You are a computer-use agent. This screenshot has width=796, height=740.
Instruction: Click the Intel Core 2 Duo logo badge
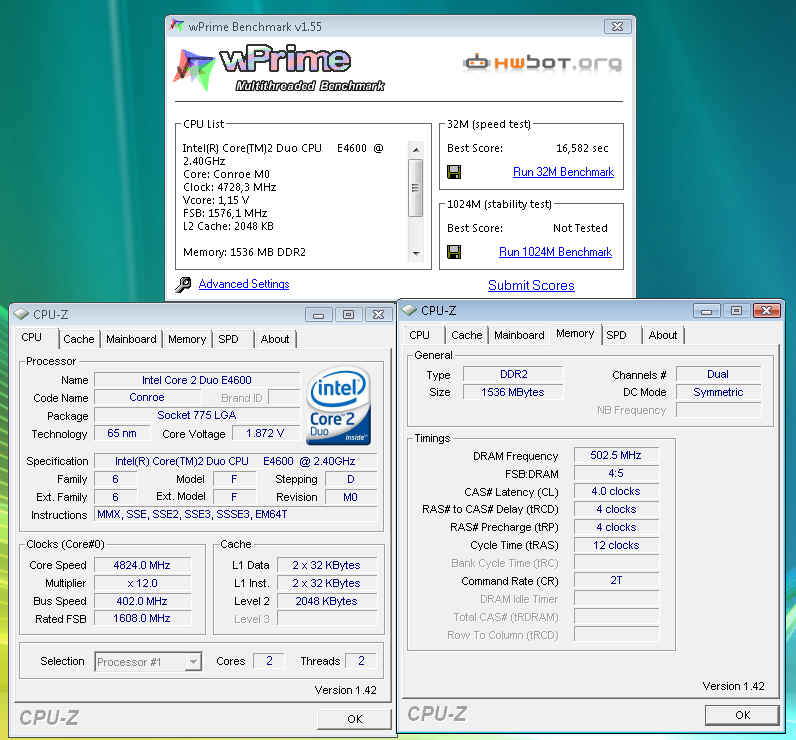click(339, 406)
